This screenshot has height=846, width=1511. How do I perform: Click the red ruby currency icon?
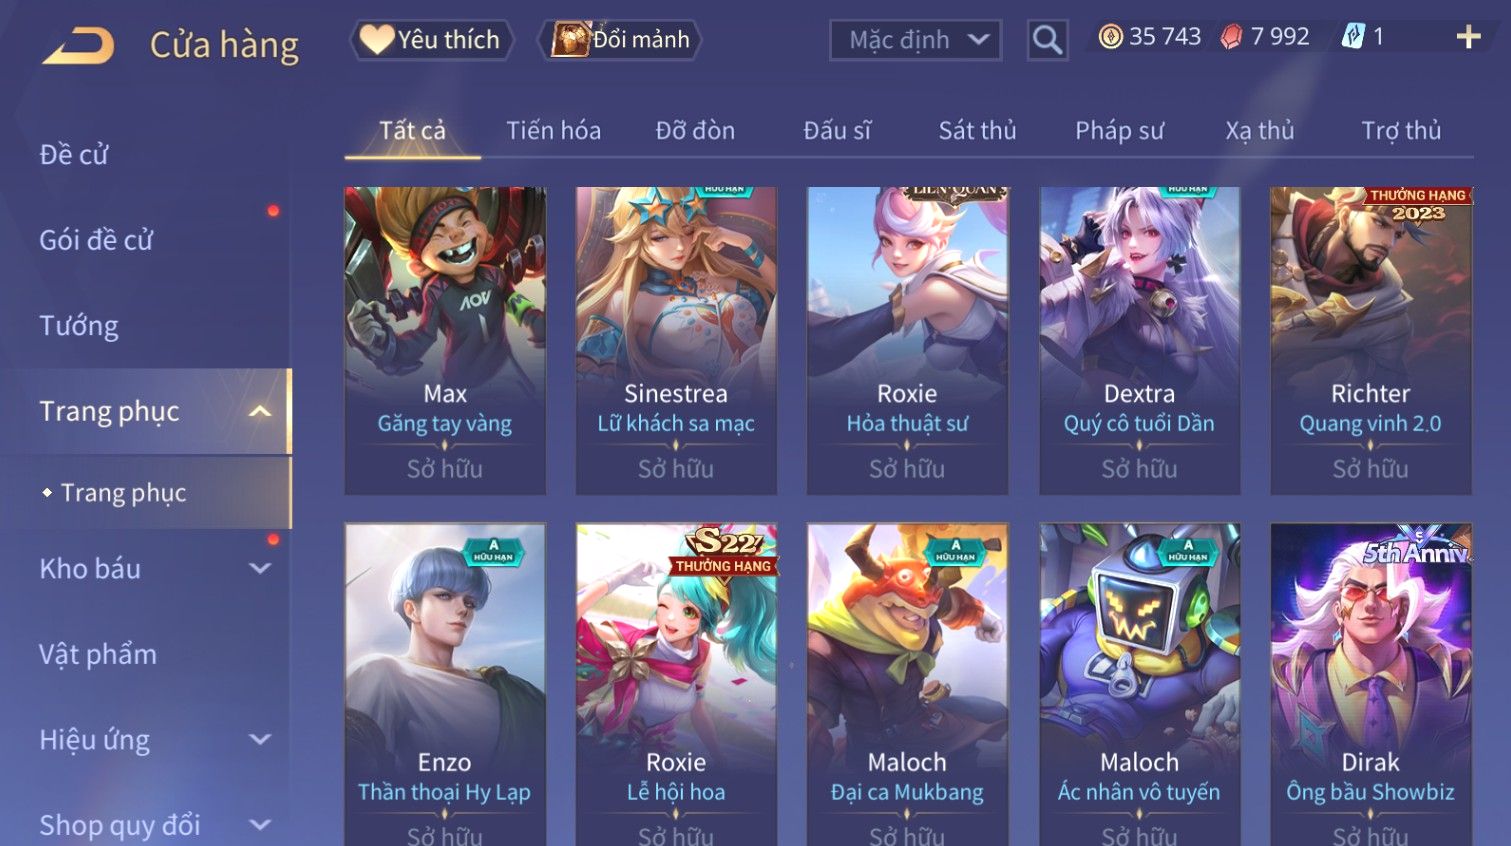[x=1231, y=37]
